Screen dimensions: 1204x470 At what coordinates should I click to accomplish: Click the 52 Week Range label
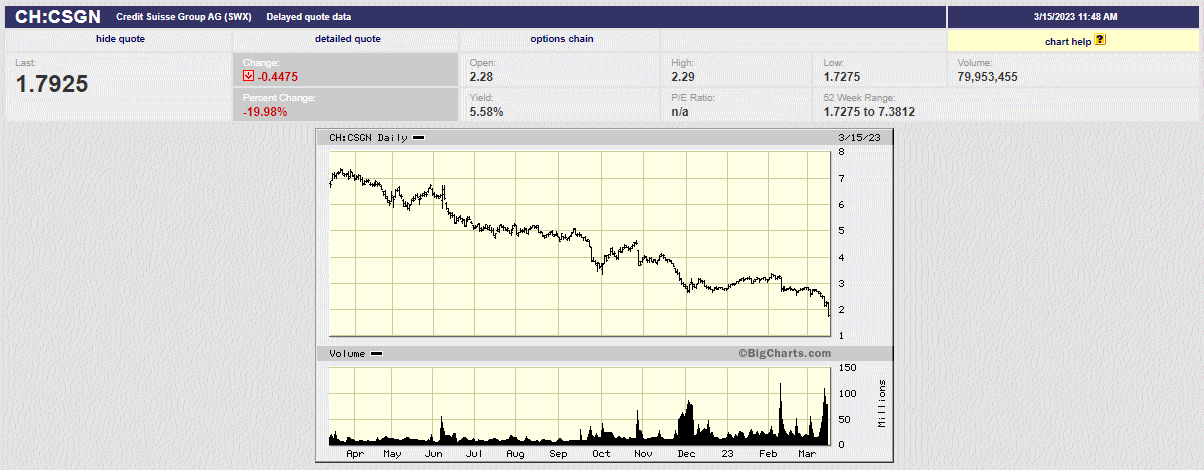point(859,98)
